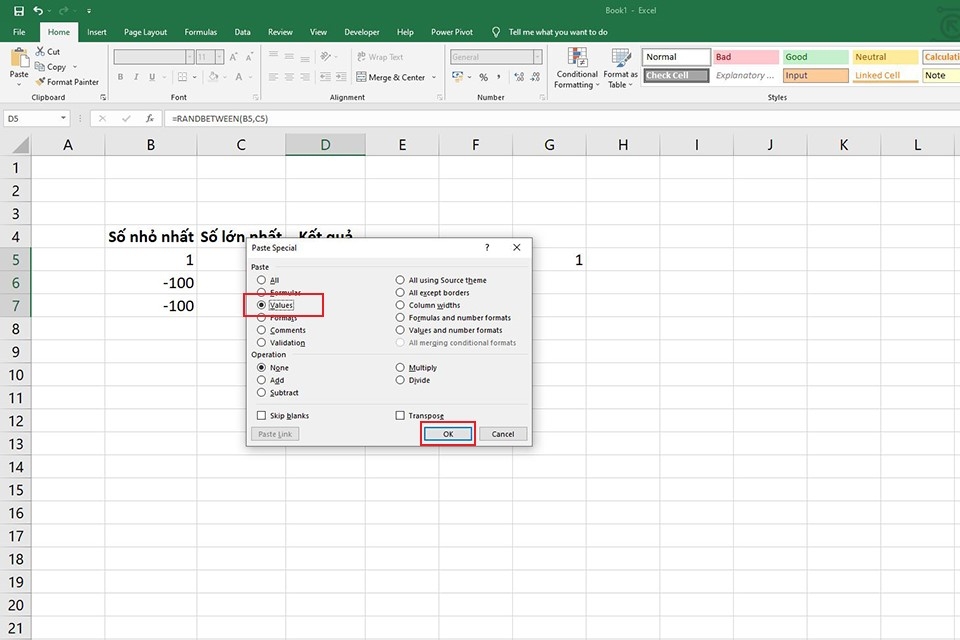
Task: Click the Format as Table icon
Action: pyautogui.click(x=620, y=57)
